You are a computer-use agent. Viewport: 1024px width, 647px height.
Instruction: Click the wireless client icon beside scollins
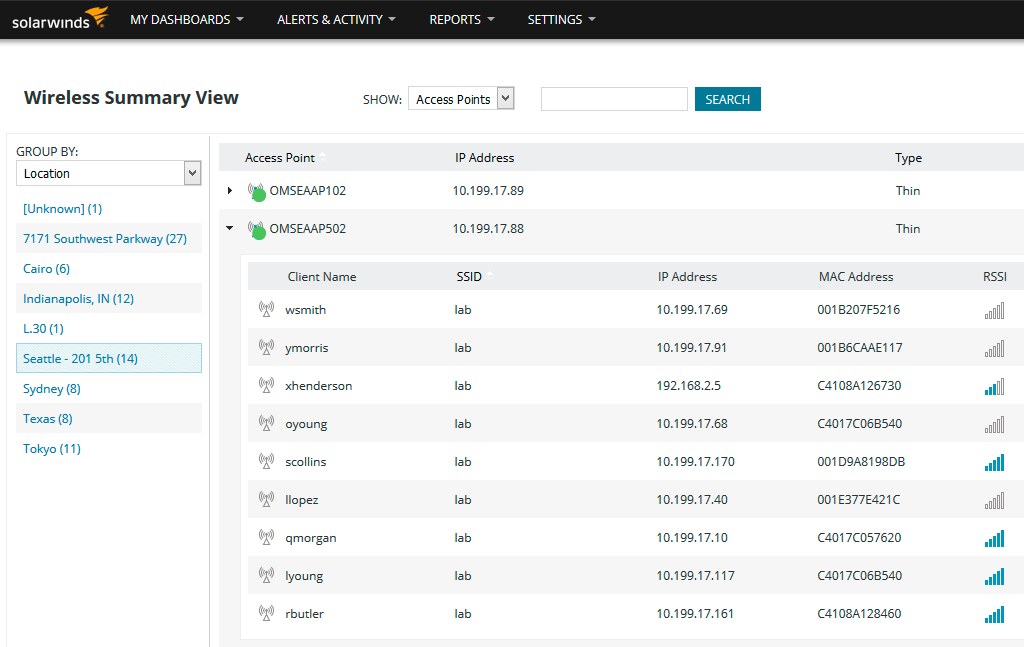[266, 461]
